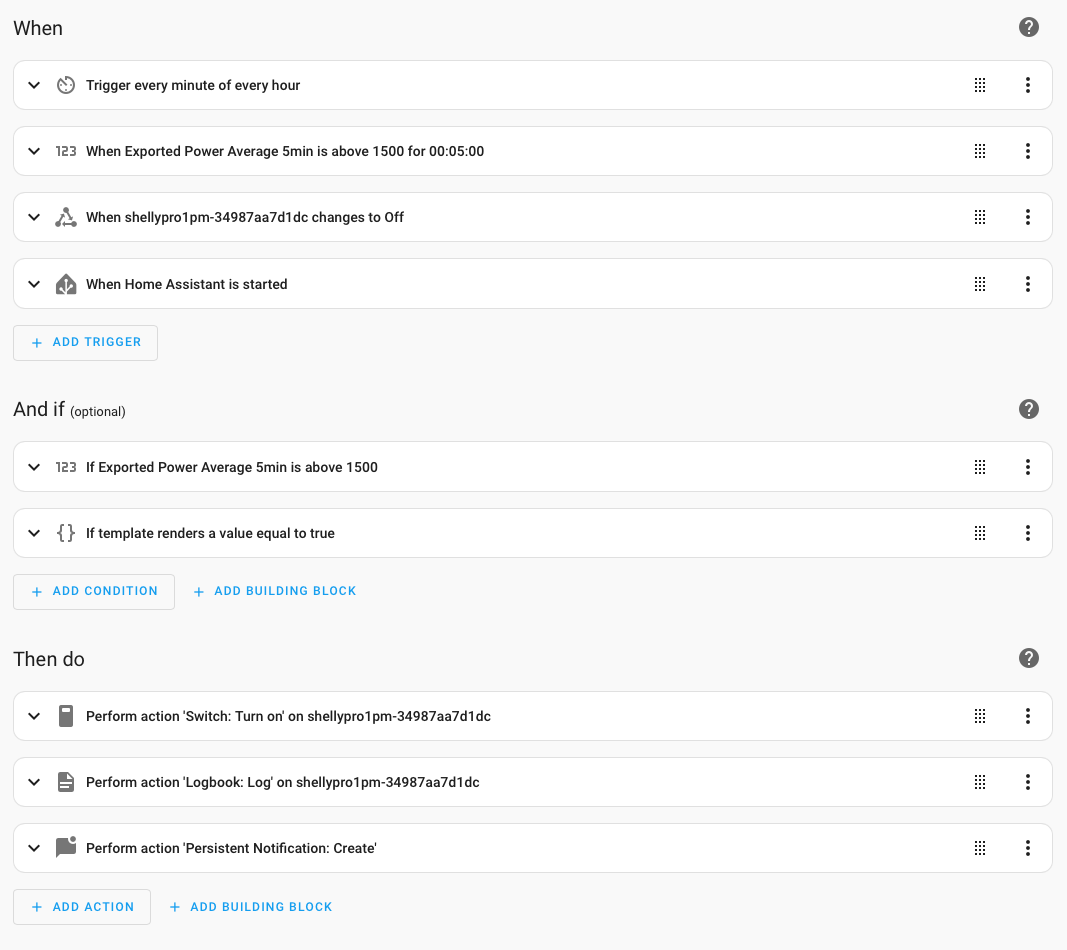
Task: Click Add Building Block under conditions
Action: 274,591
